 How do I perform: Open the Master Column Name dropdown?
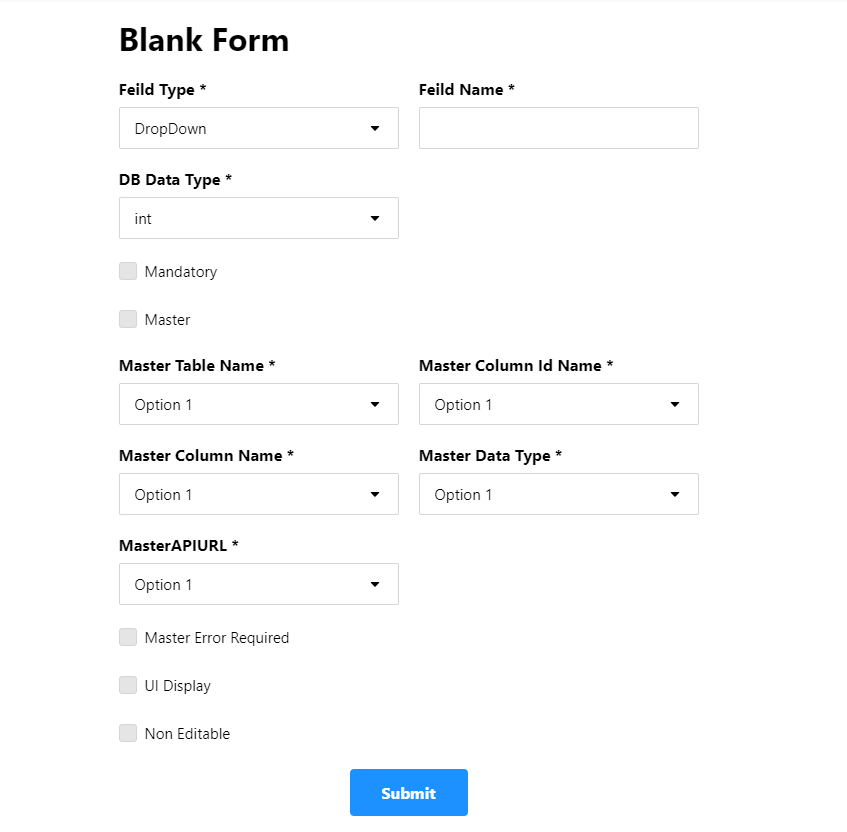[258, 494]
